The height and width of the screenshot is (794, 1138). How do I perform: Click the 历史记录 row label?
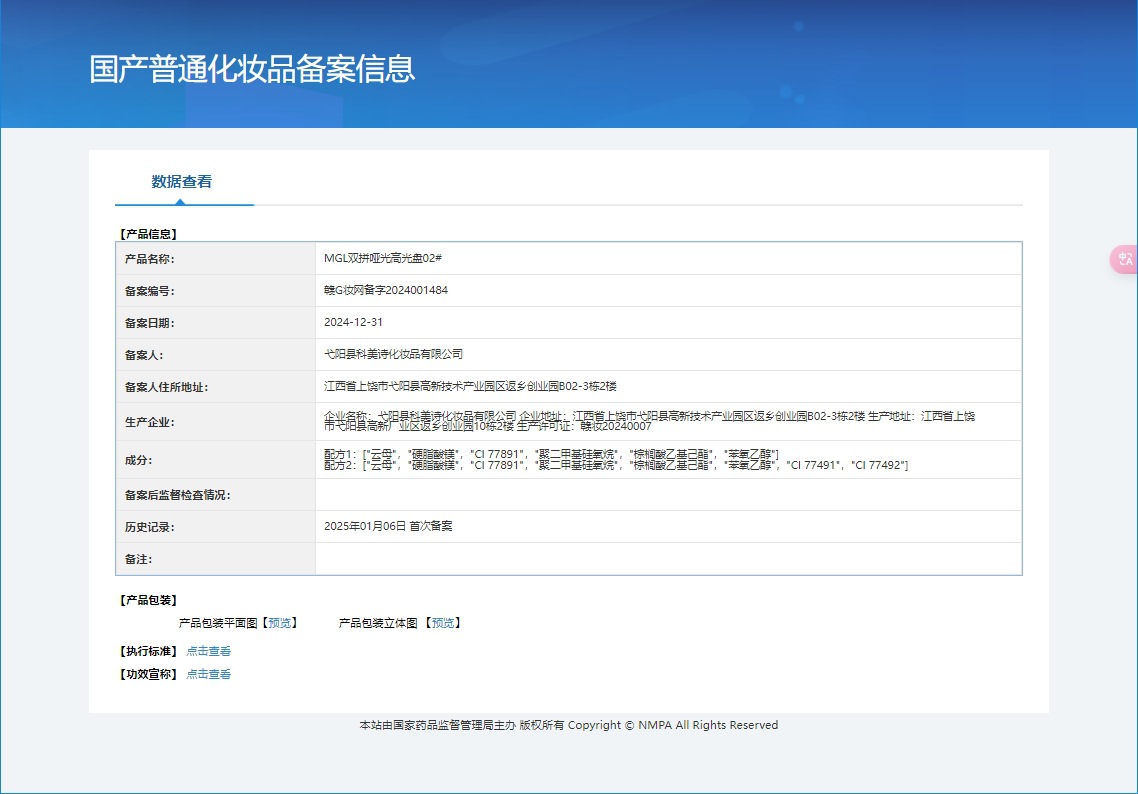click(x=150, y=527)
